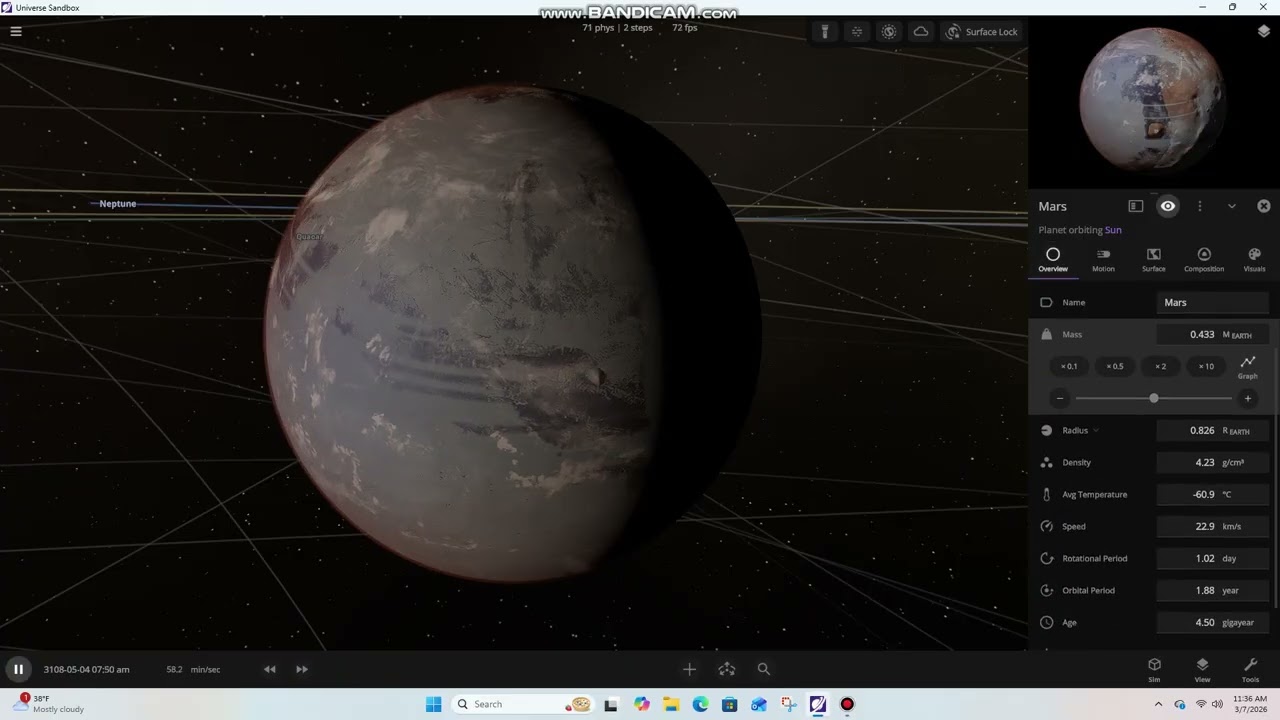
Task: Click the Orbital Period icon
Action: pos(1046,590)
